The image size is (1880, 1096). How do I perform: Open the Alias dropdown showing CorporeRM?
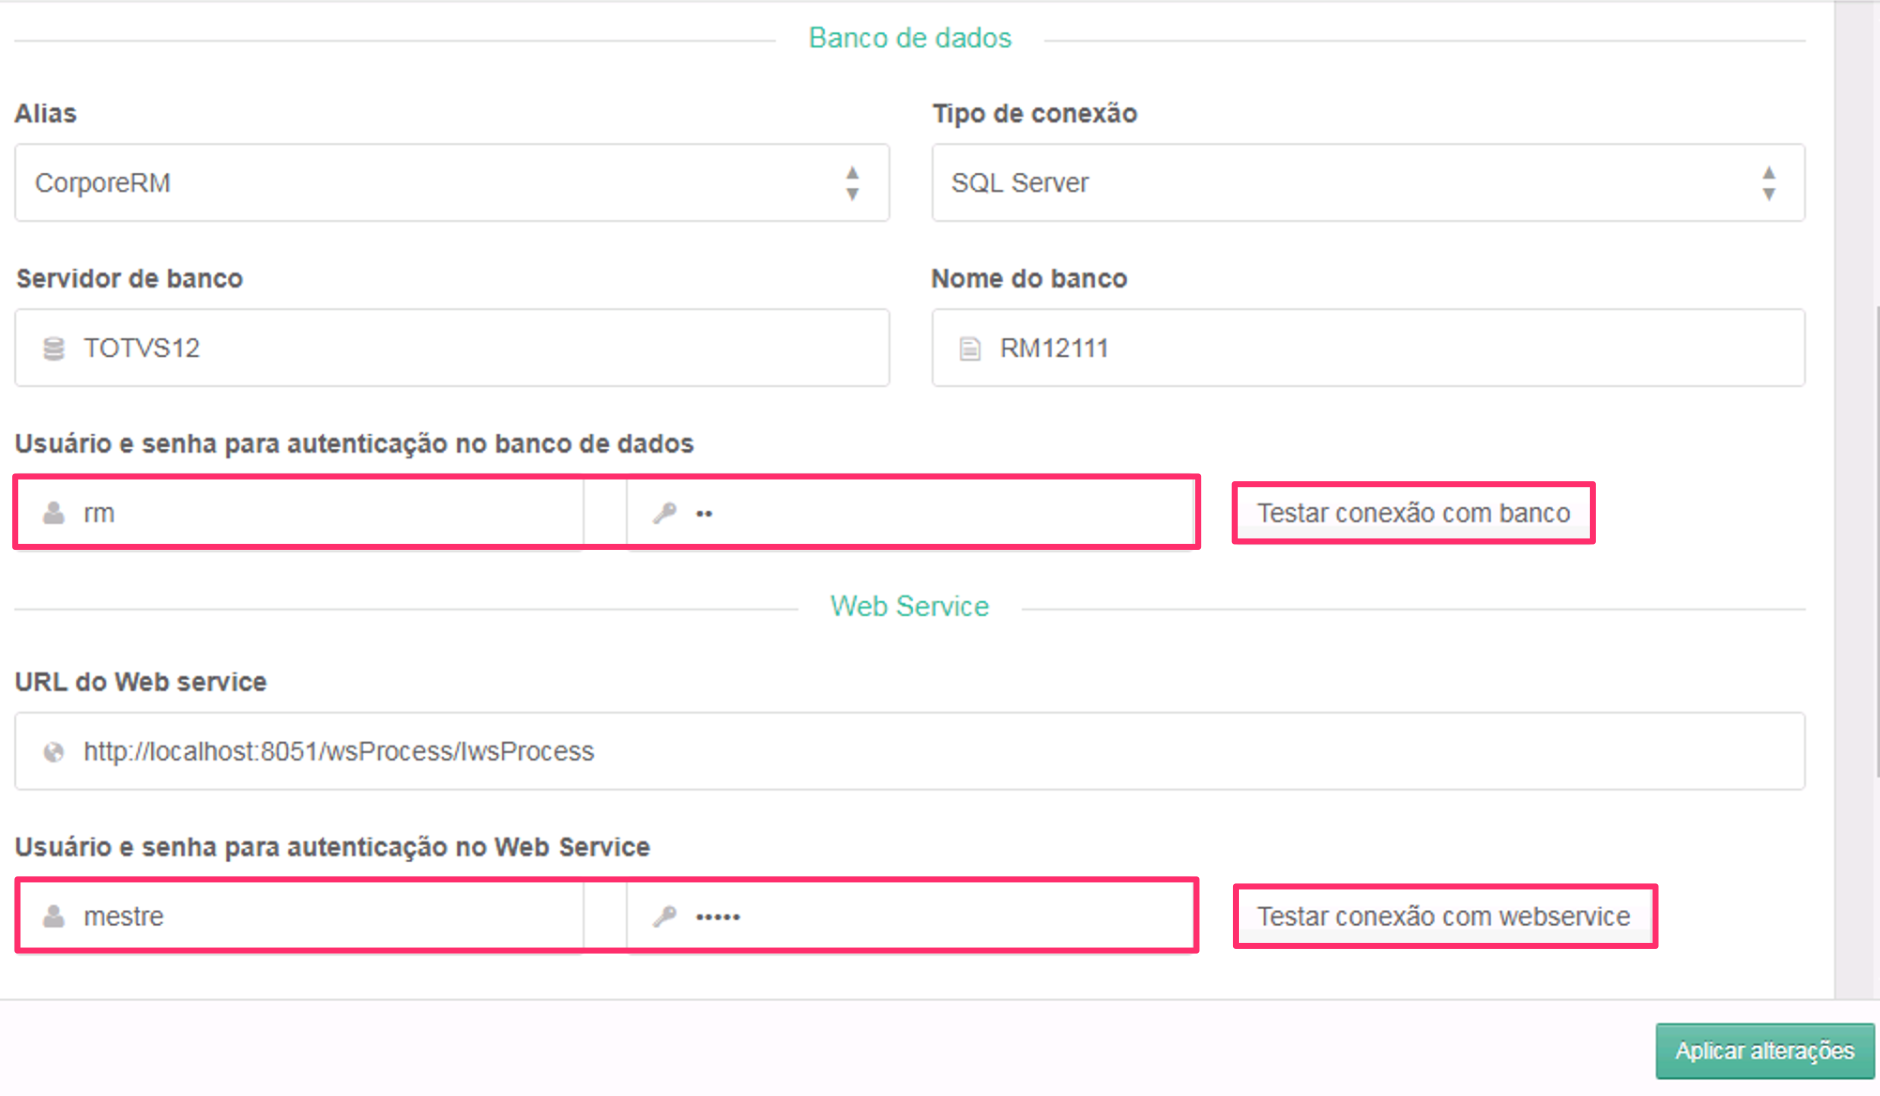point(452,183)
